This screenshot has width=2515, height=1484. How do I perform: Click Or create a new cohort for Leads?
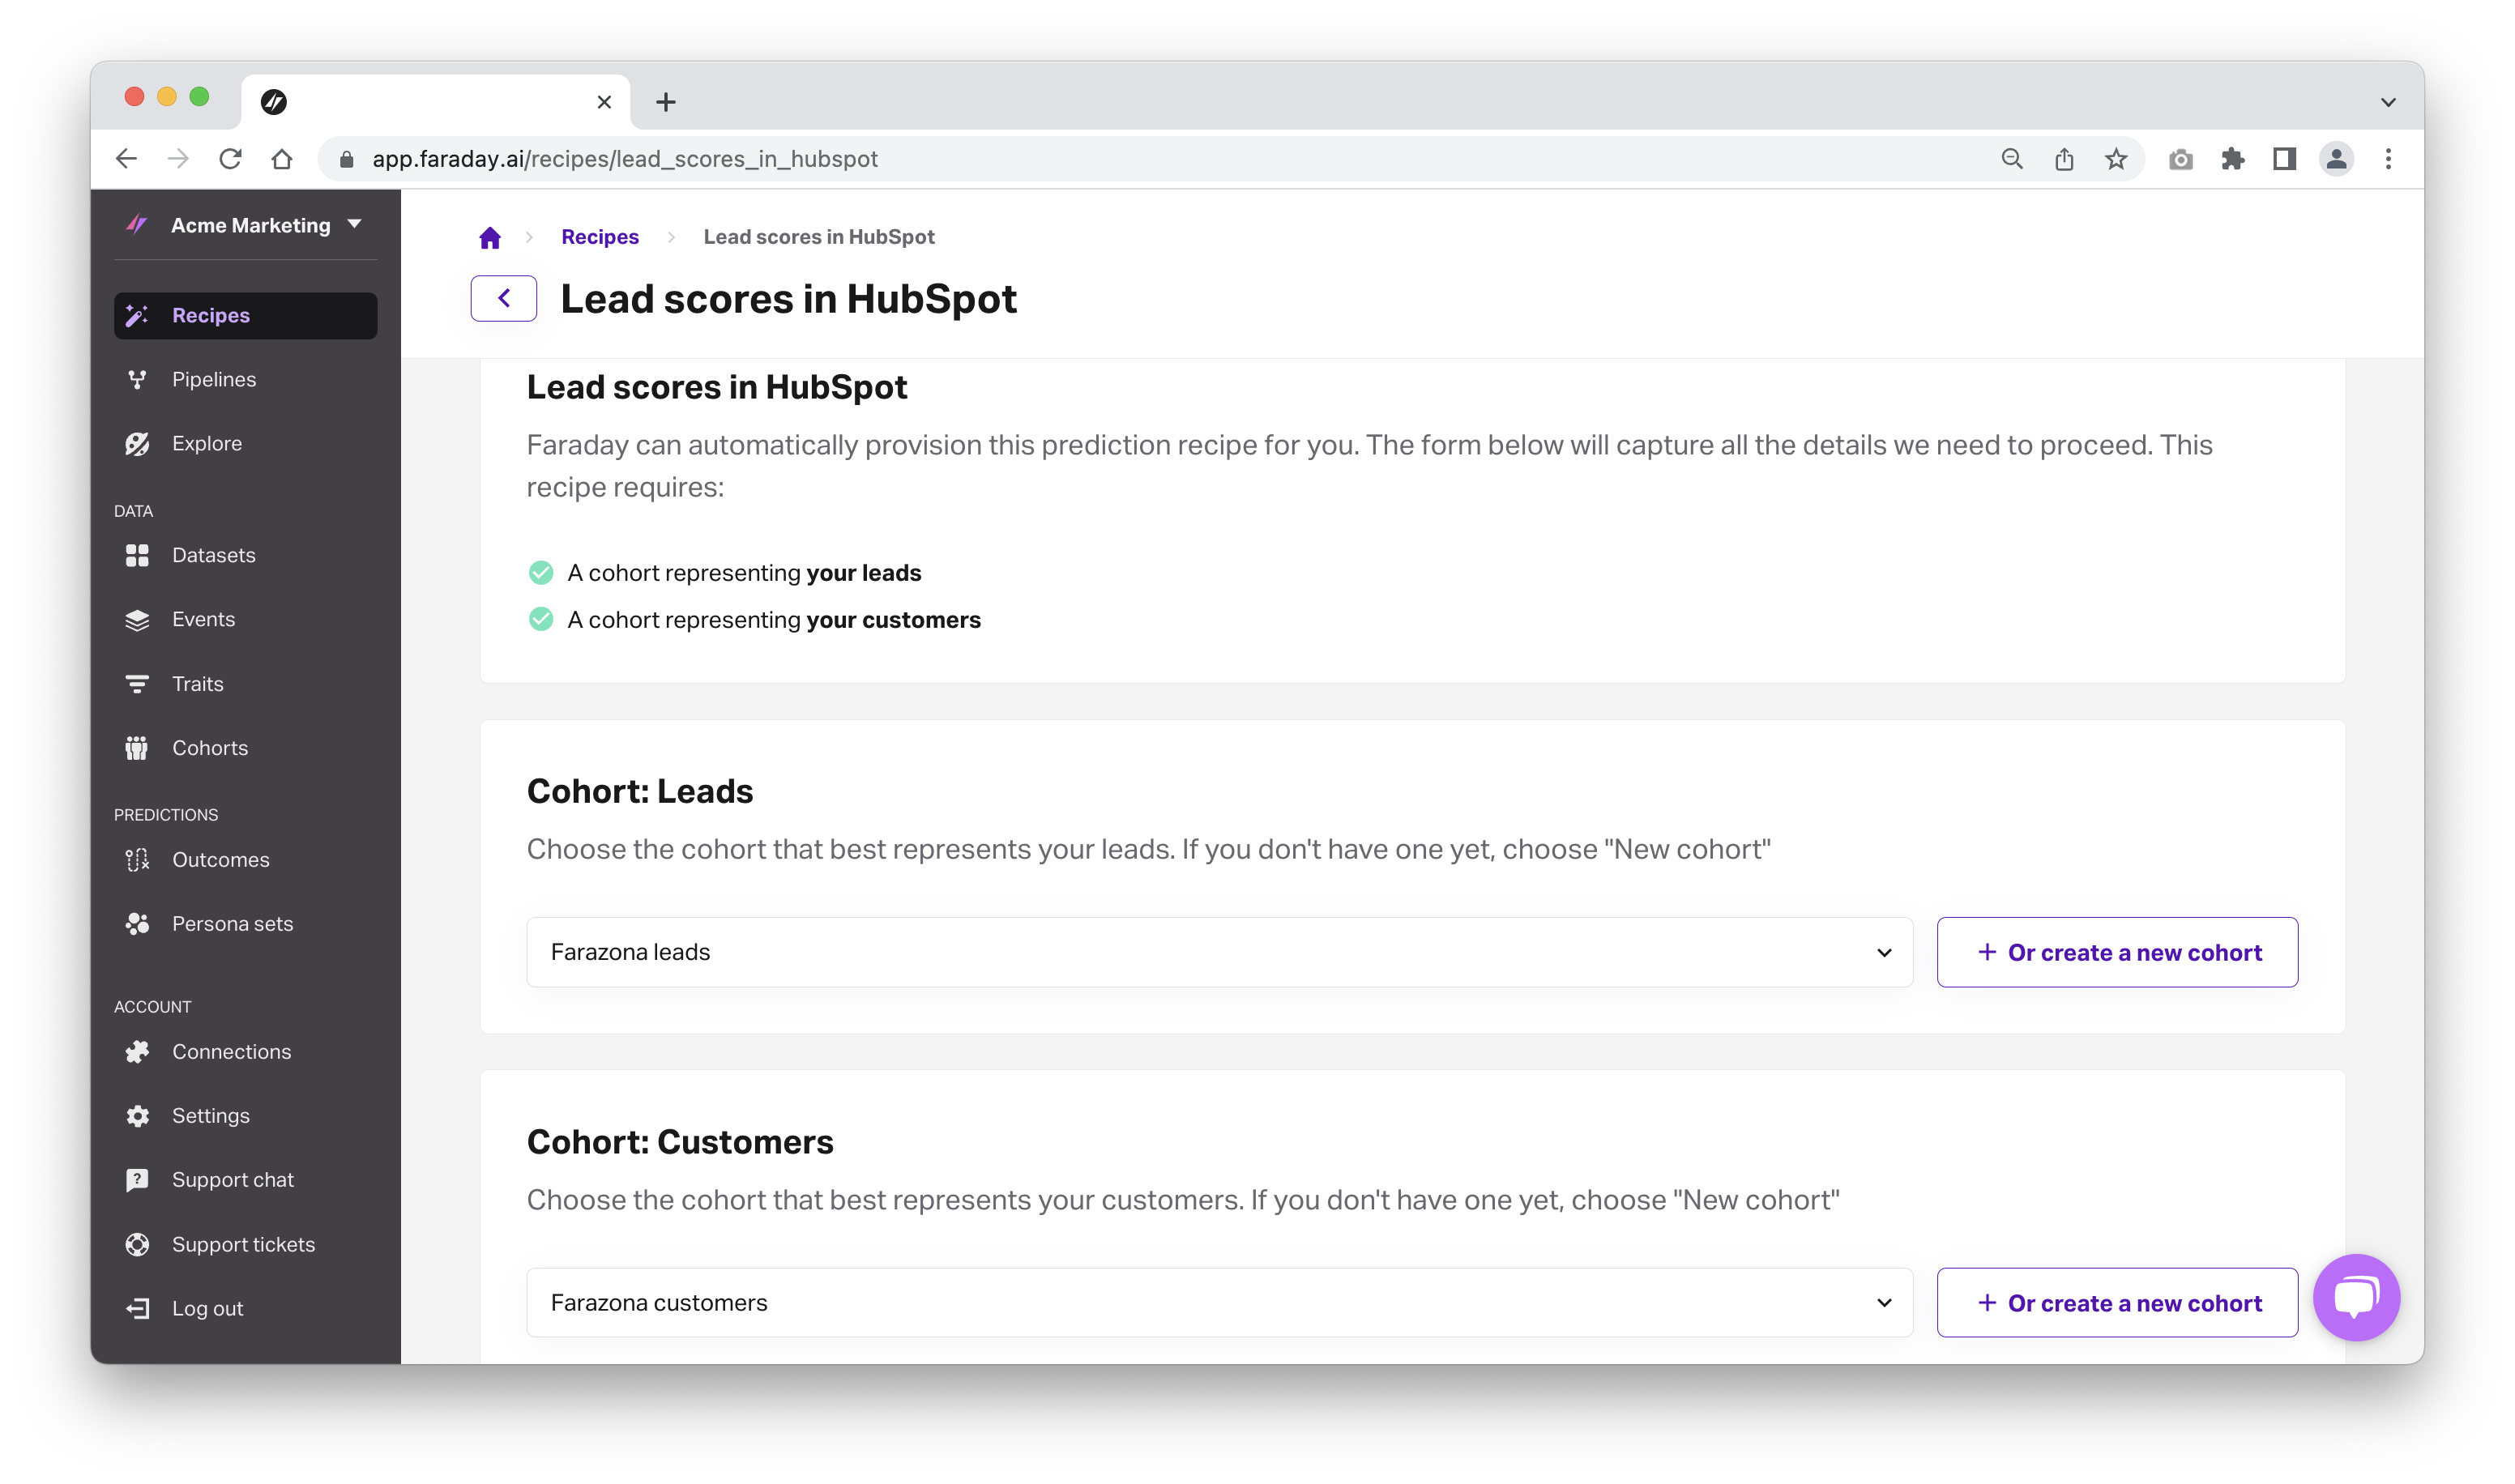click(2116, 950)
